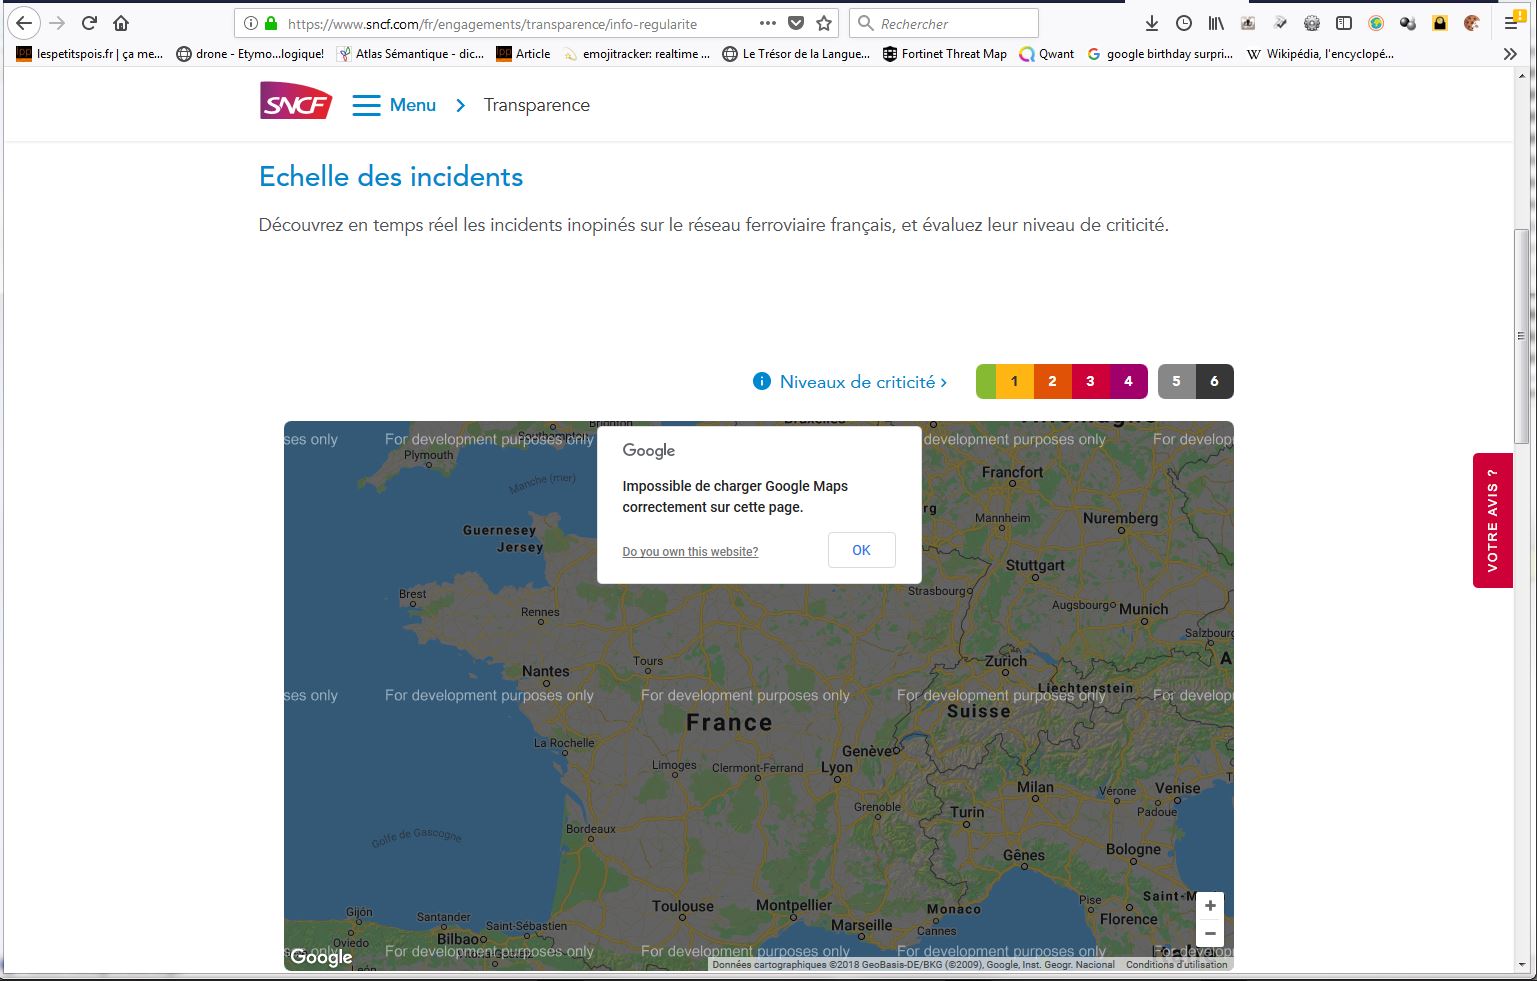Image resolution: width=1537 pixels, height=981 pixels.
Task: Select criticality level 3 red swatch
Action: coord(1090,381)
